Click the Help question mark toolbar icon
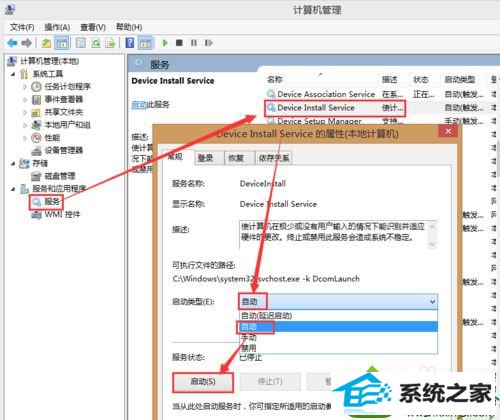The width and height of the screenshot is (500, 420). [x=130, y=43]
